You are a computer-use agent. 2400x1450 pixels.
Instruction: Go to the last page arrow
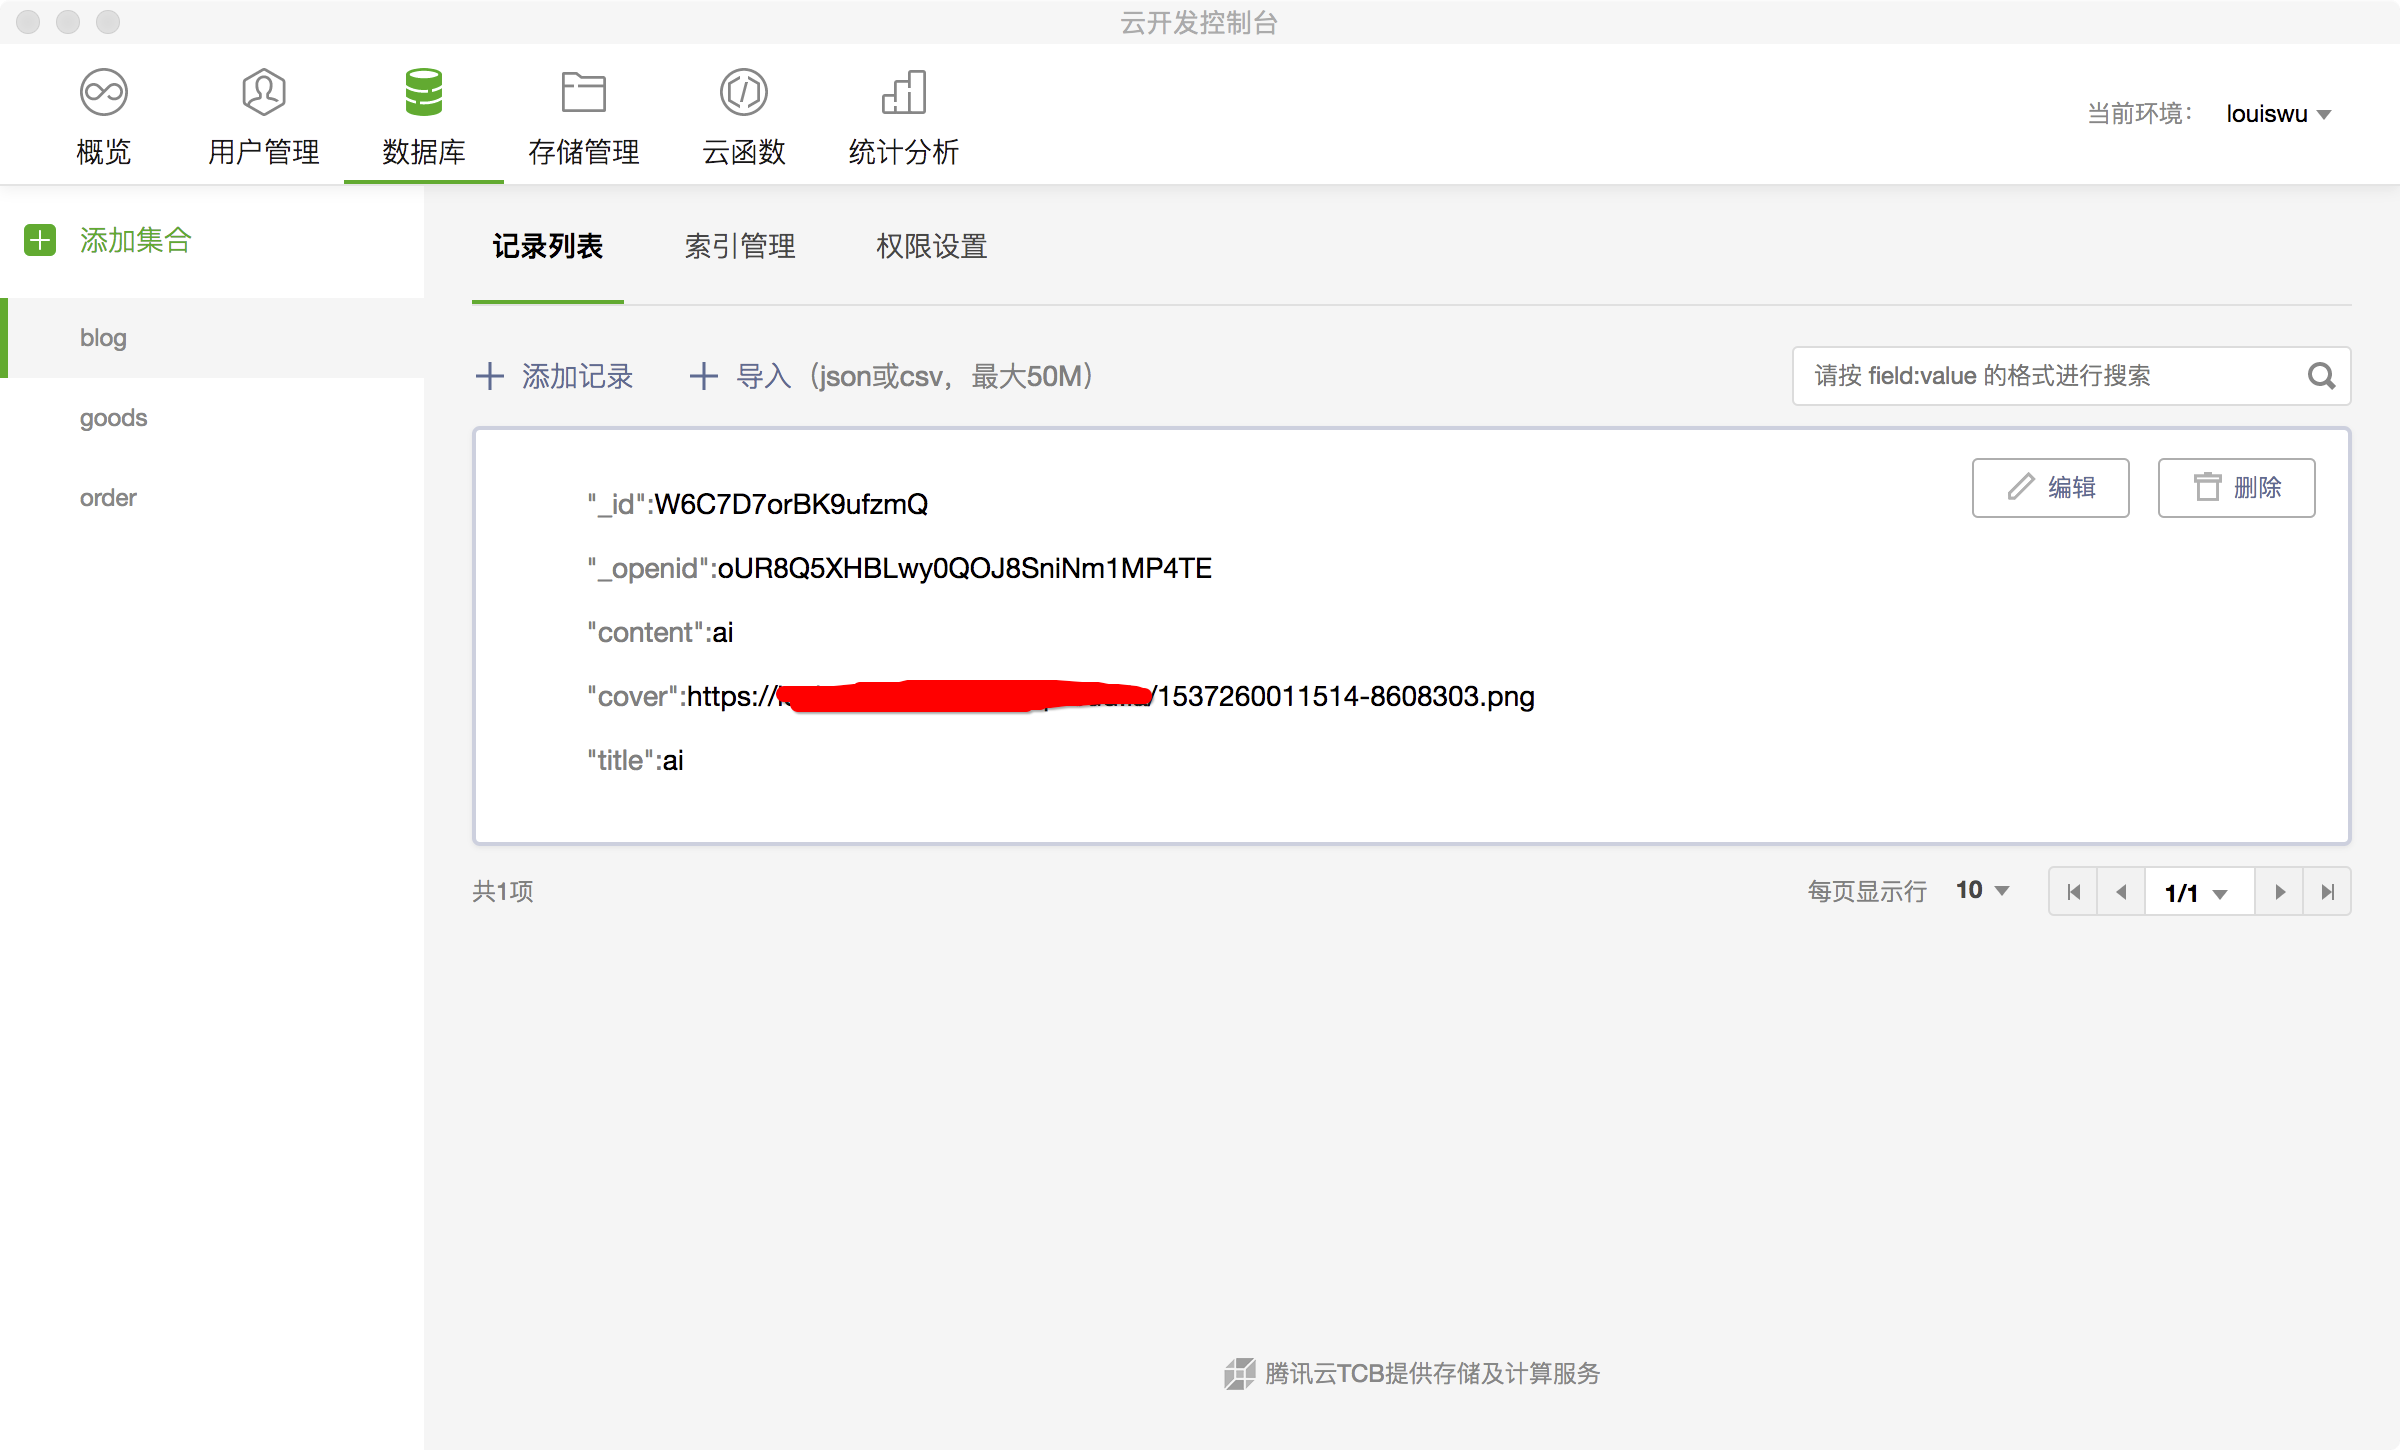coord(2328,892)
